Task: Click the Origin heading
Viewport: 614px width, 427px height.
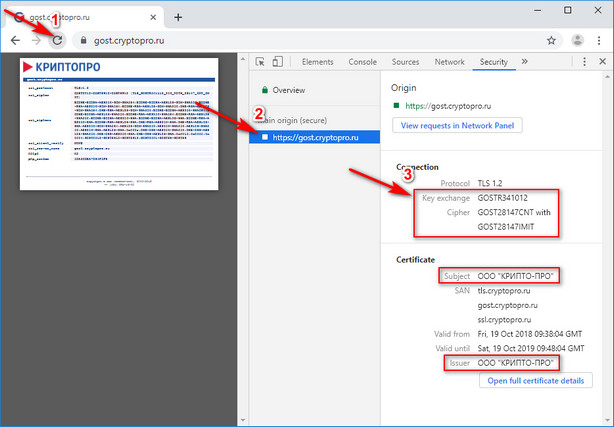Action: click(x=403, y=88)
